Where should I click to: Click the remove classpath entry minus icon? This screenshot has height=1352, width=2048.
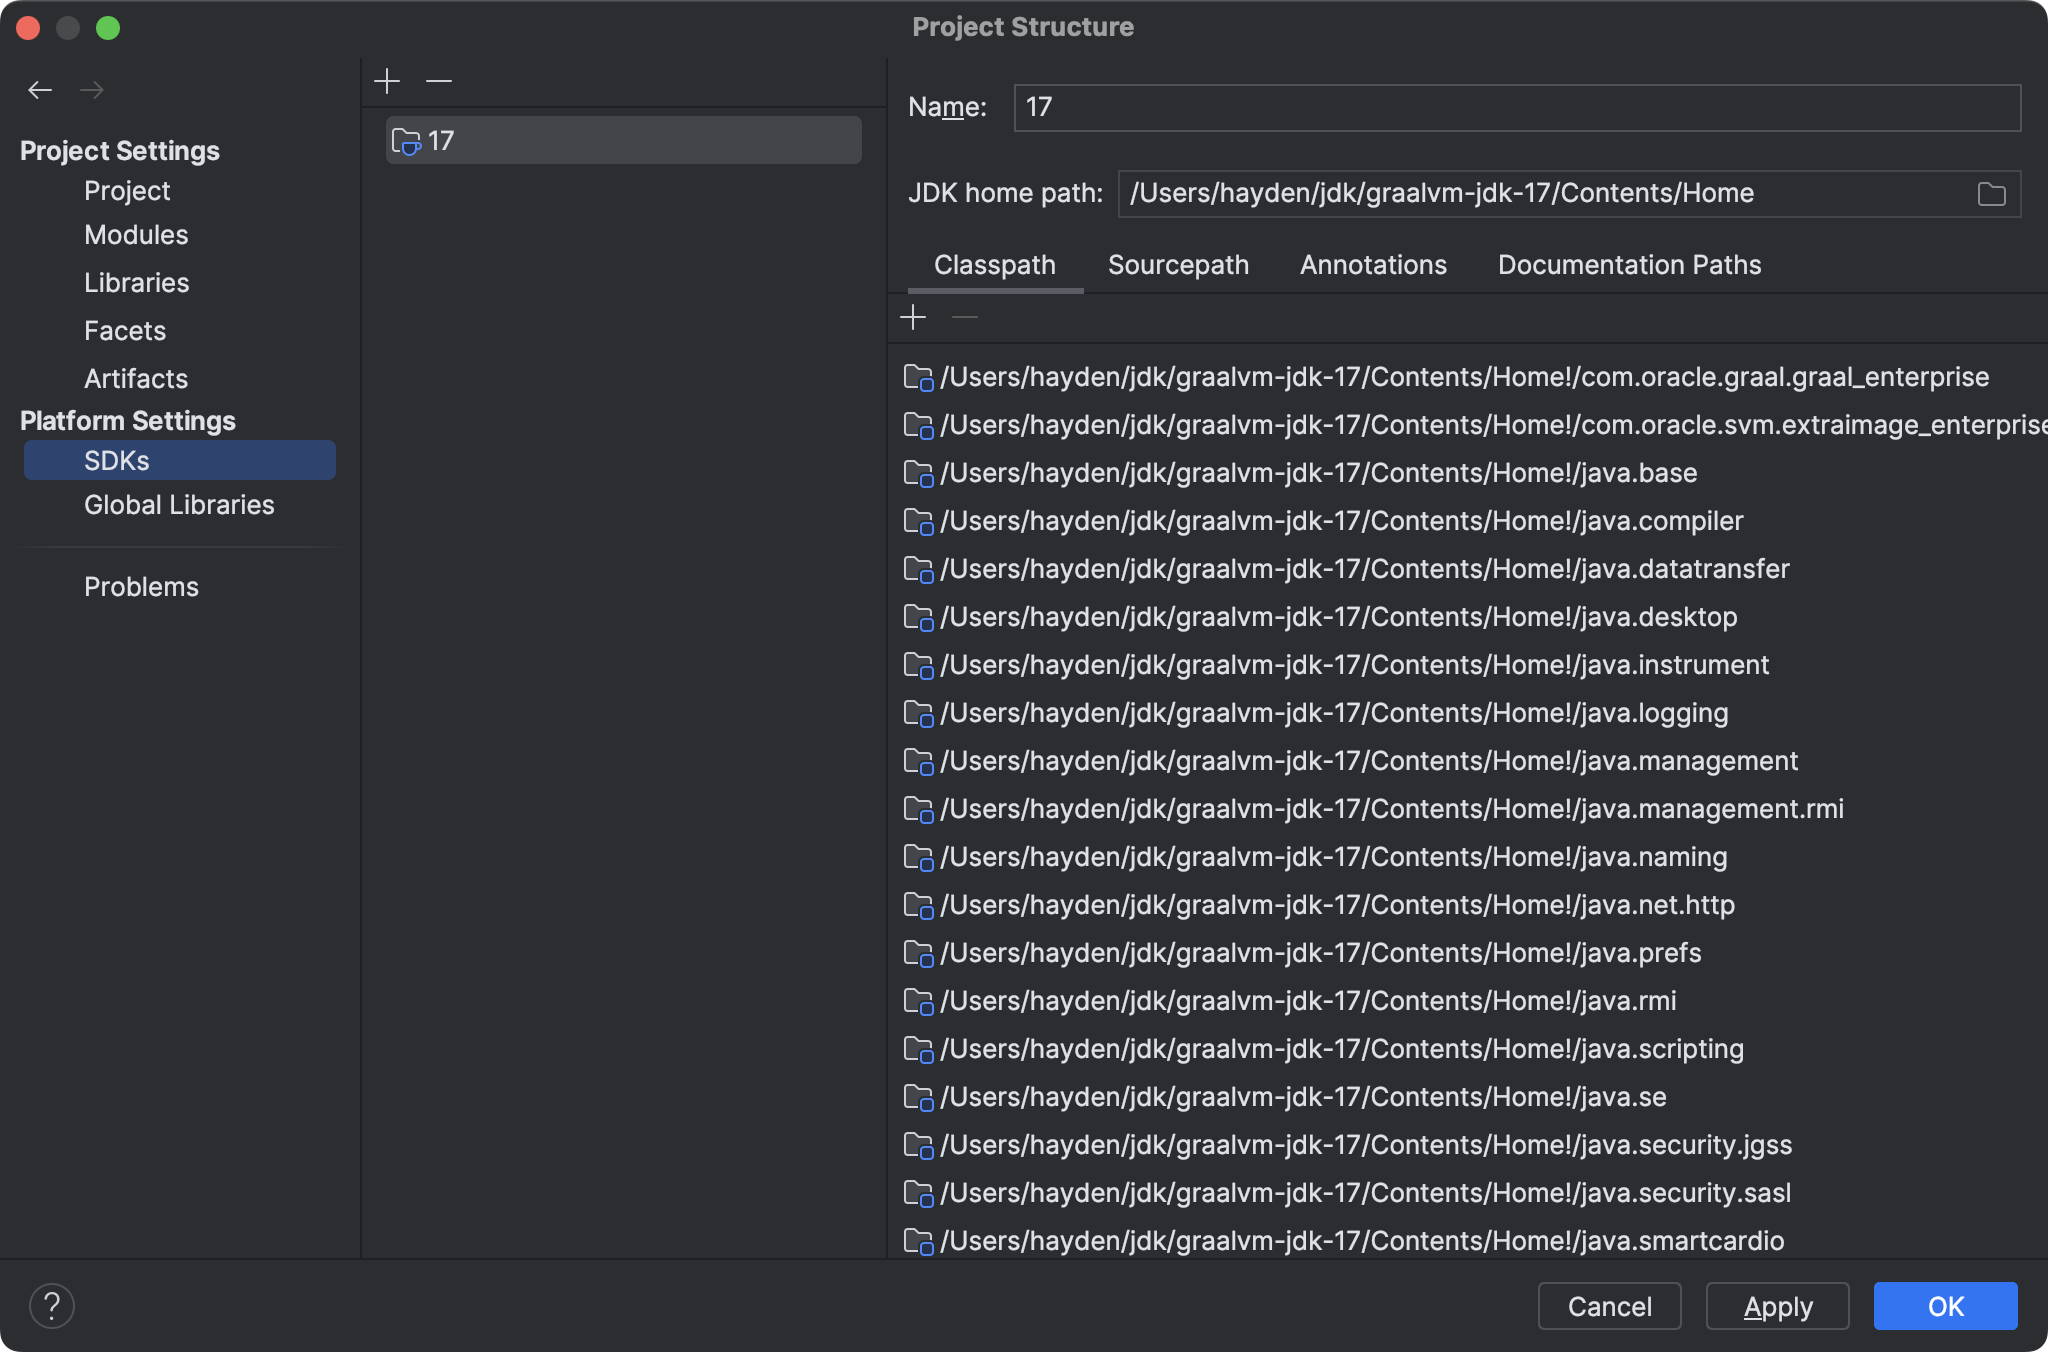965,318
